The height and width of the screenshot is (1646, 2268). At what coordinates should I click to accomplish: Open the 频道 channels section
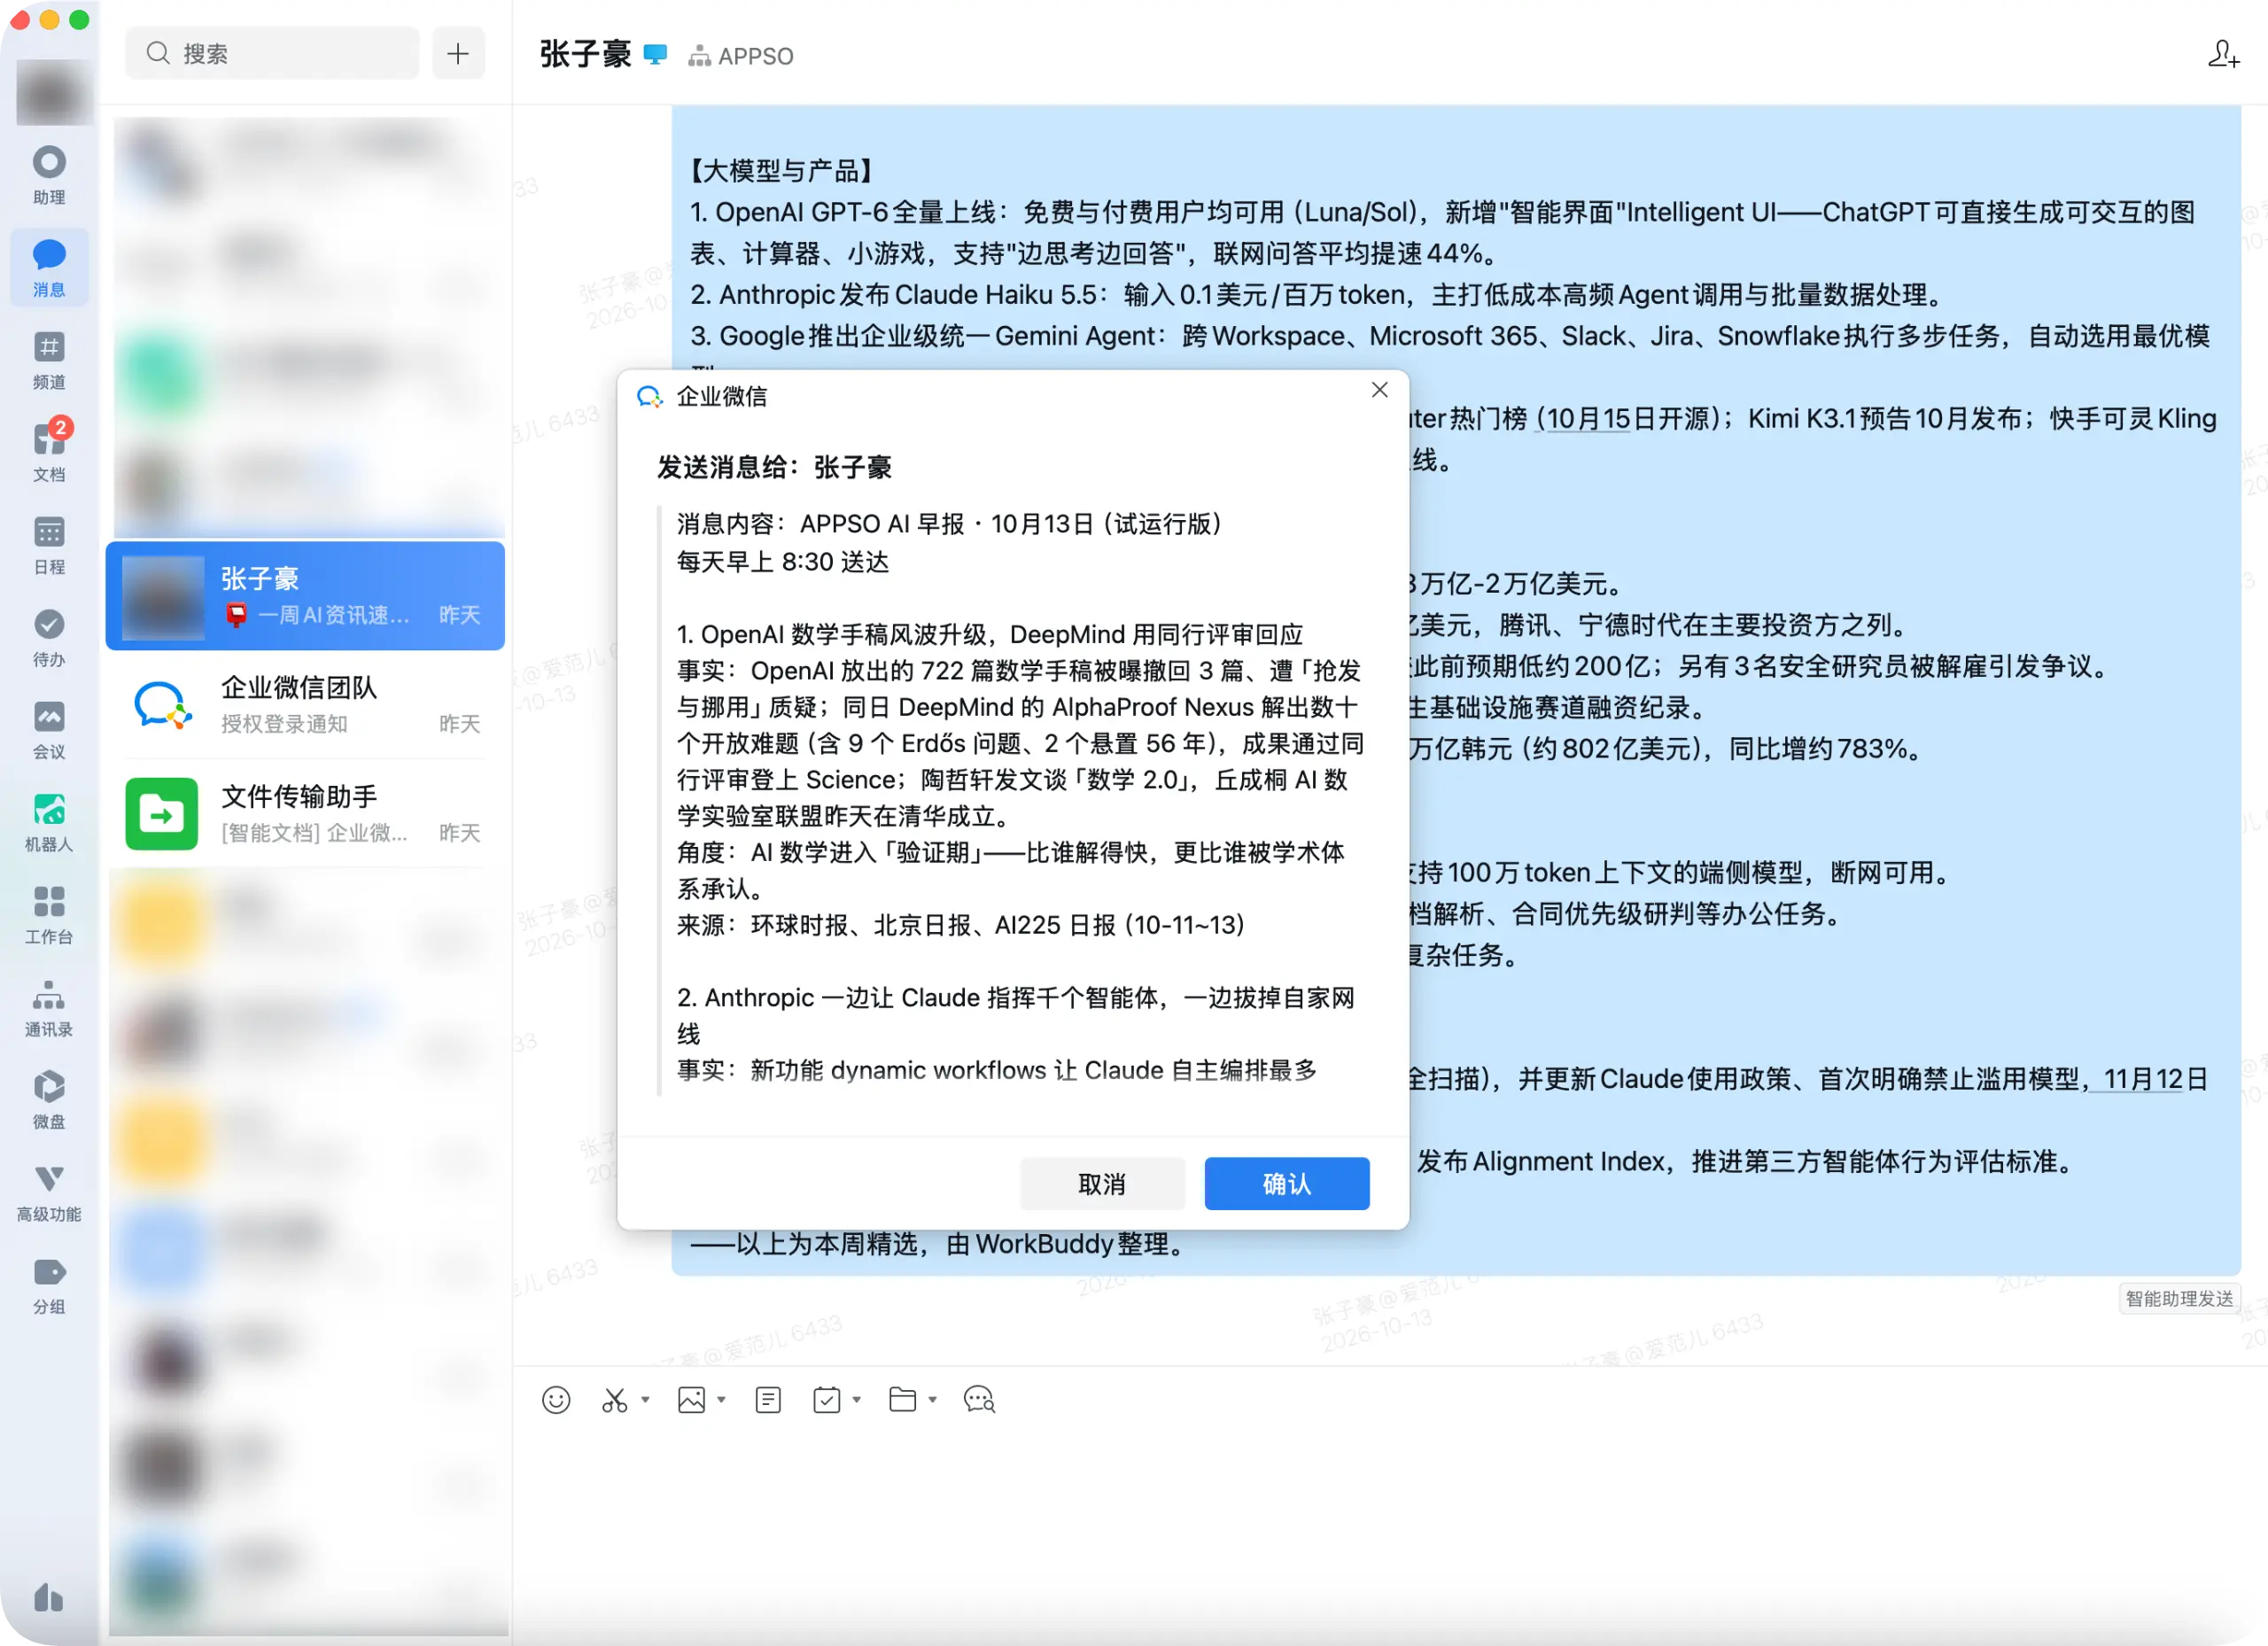pyautogui.click(x=49, y=360)
